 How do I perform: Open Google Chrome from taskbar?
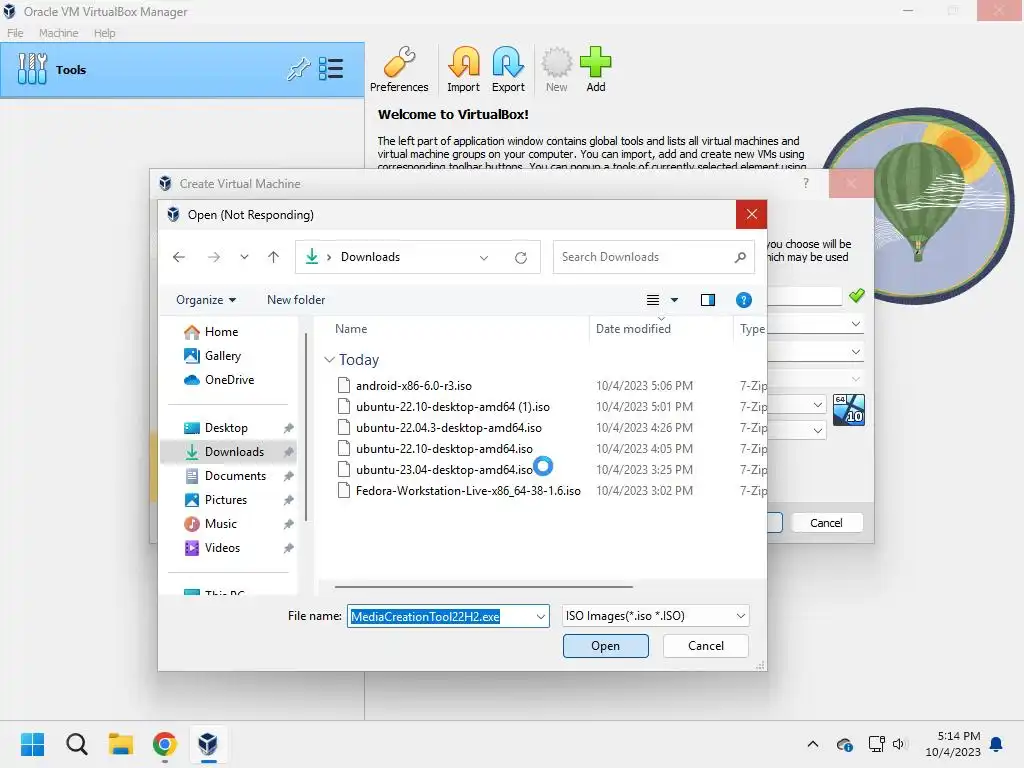coord(165,744)
